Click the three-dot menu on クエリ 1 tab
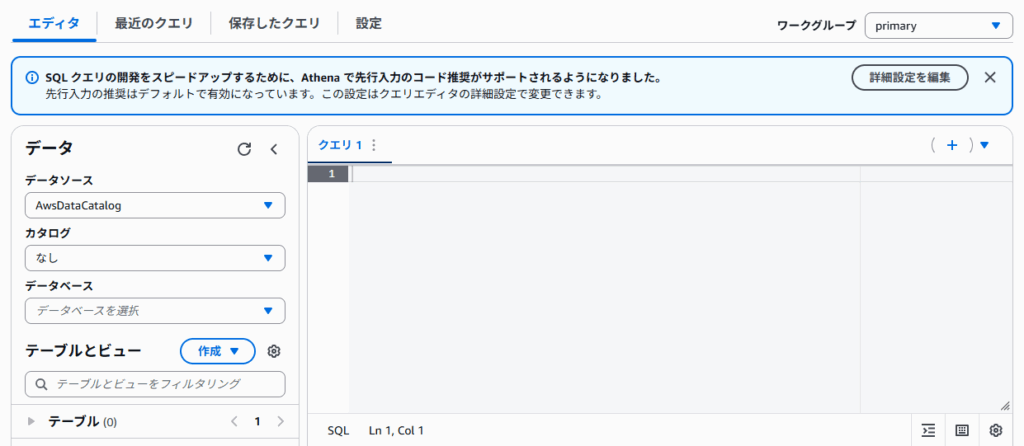The width and height of the screenshot is (1024, 446). [374, 145]
